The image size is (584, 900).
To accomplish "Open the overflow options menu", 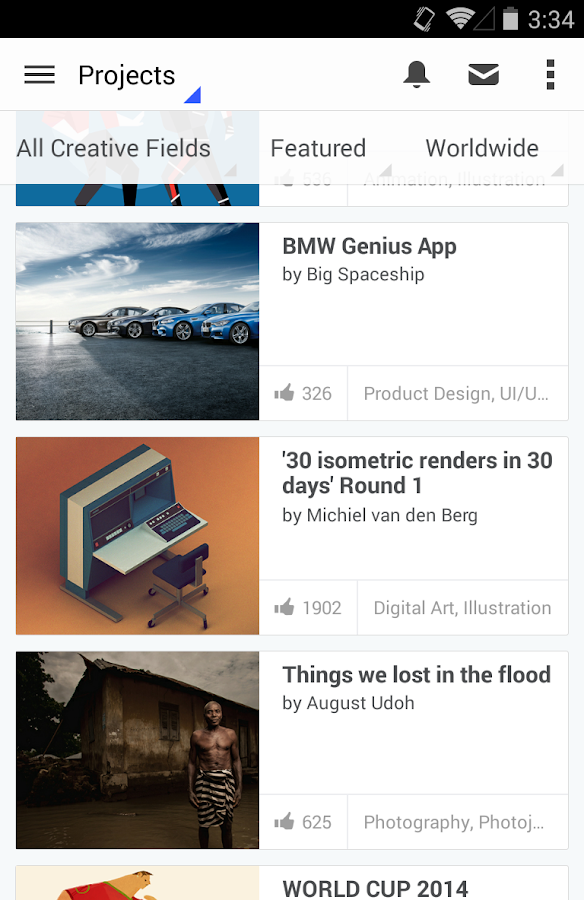I will coord(550,74).
